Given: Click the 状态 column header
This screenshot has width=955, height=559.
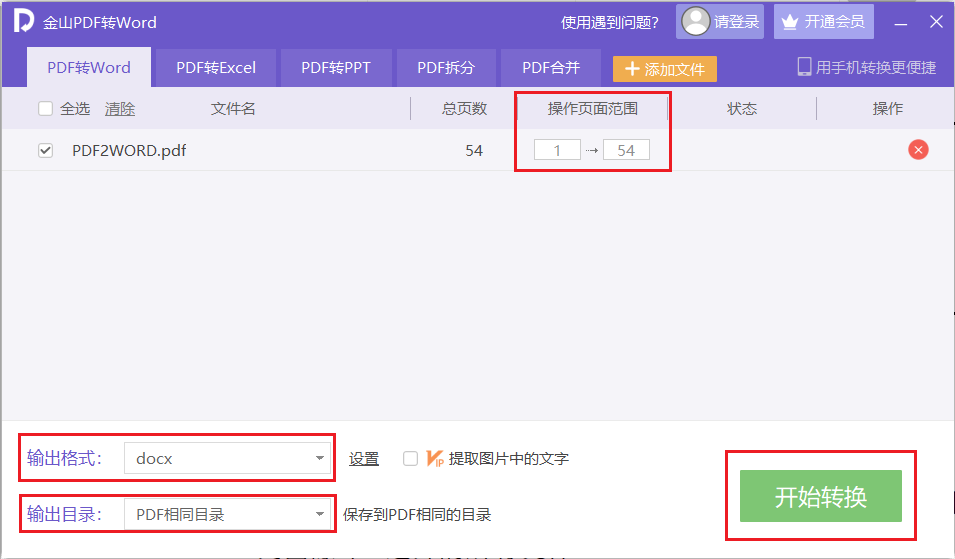Looking at the screenshot, I should coord(742,108).
